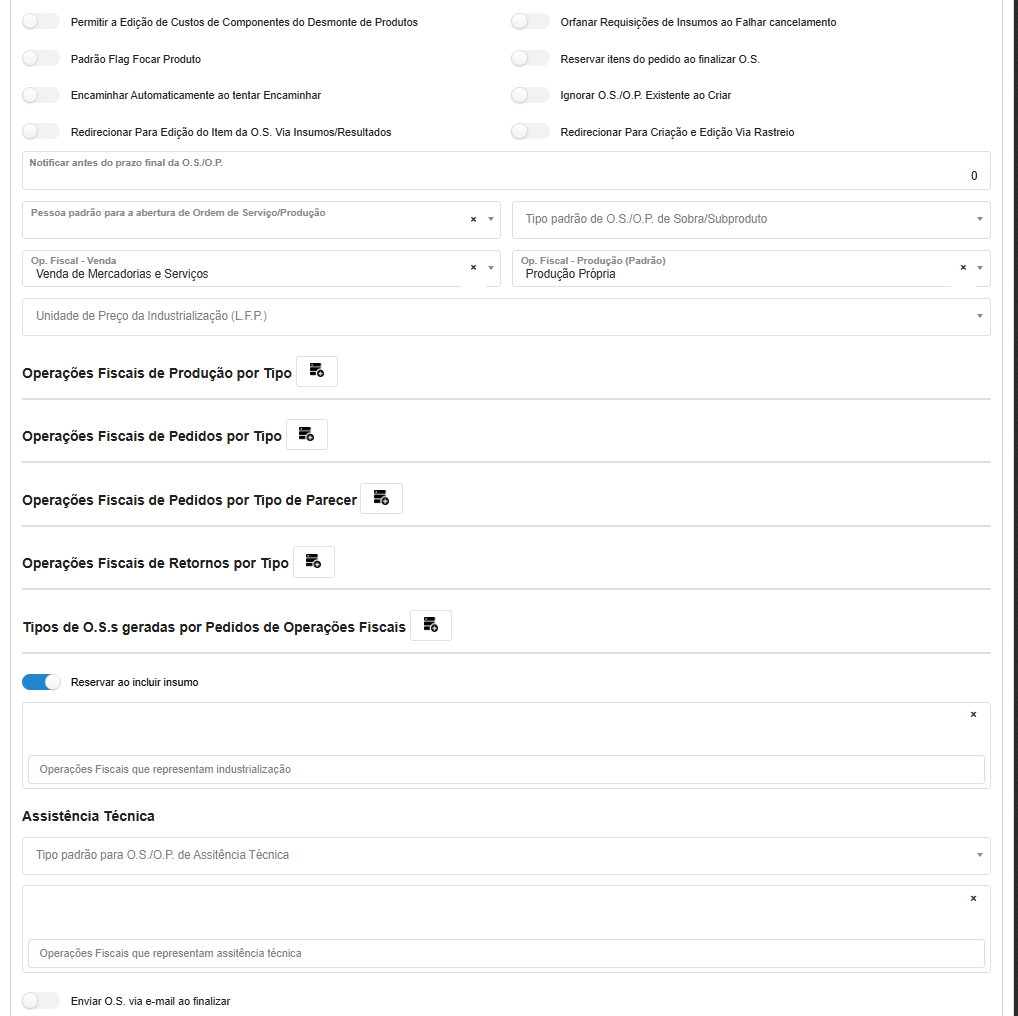
Task: Enable Padrão Flag Focar Produto
Action: [x=42, y=59]
